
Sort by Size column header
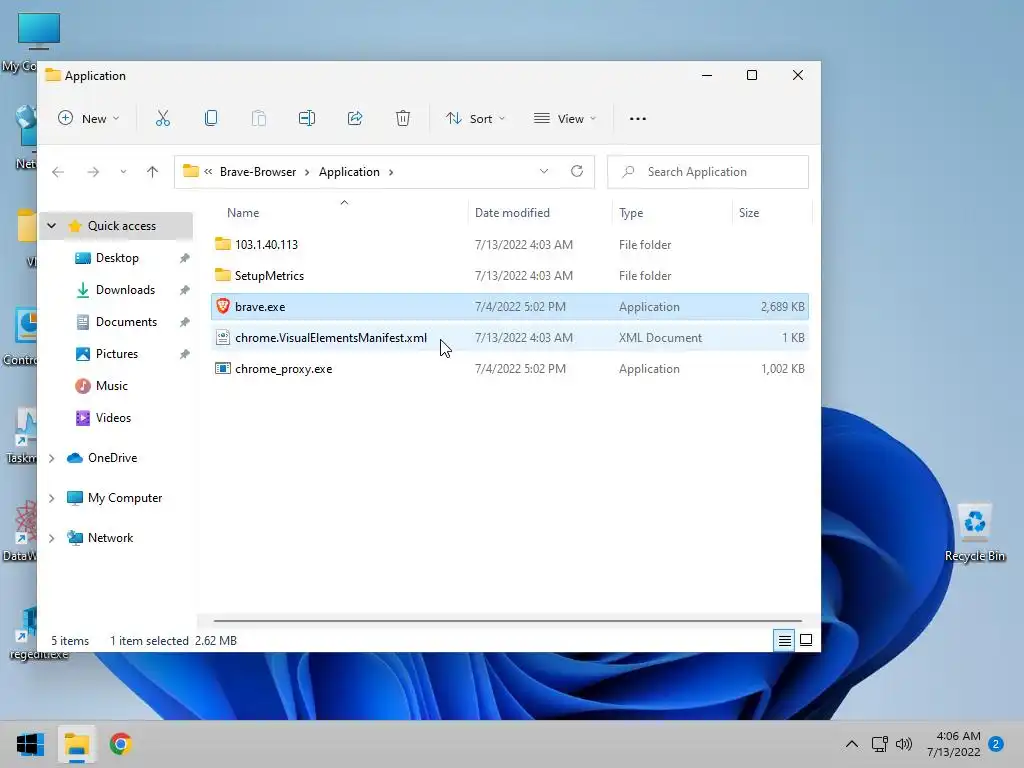pyautogui.click(x=748, y=213)
